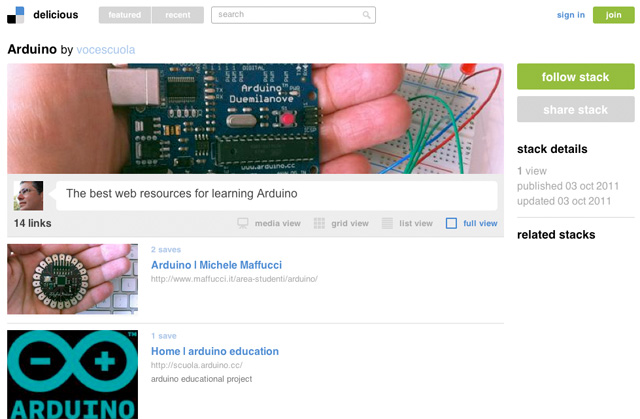Switch to the recent tab
This screenshot has height=419, width=640.
point(178,15)
